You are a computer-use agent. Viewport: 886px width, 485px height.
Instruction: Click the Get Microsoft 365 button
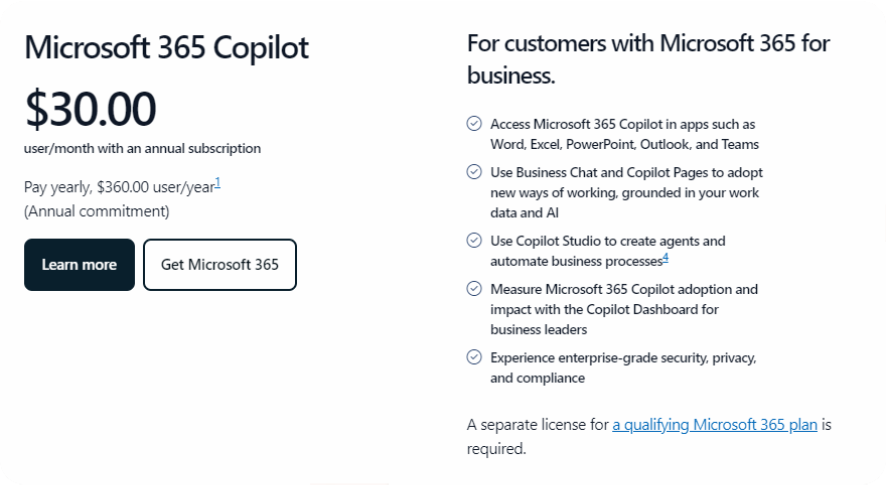[x=220, y=265]
